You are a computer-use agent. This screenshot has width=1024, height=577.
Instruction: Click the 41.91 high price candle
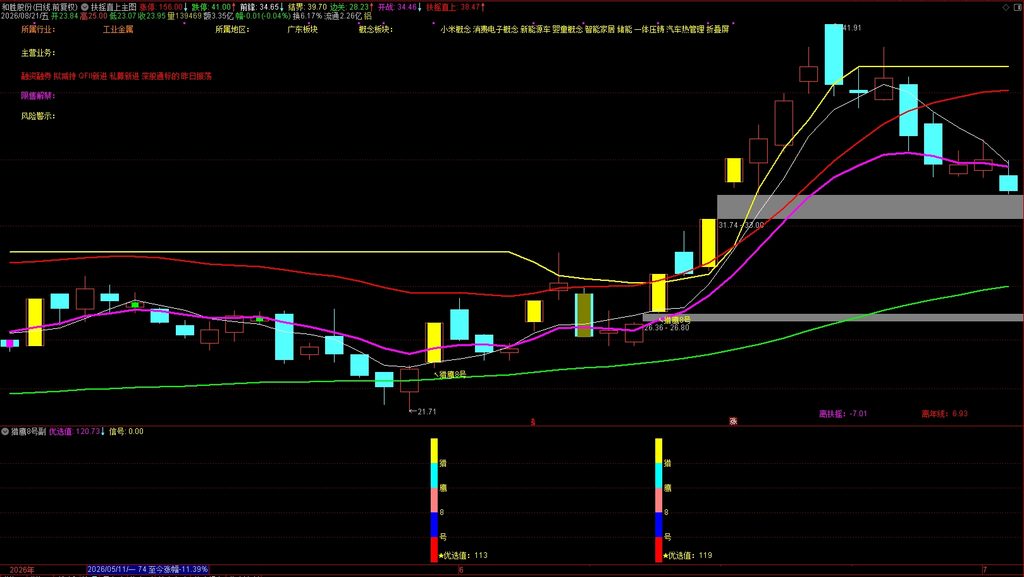point(833,54)
